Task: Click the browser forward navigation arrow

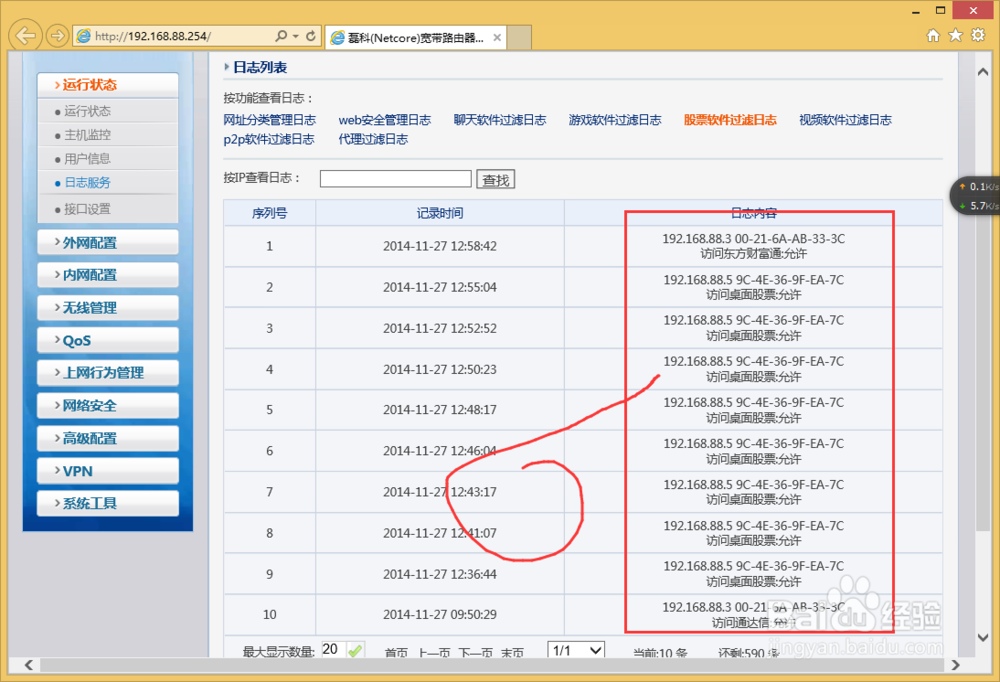Action: (57, 34)
